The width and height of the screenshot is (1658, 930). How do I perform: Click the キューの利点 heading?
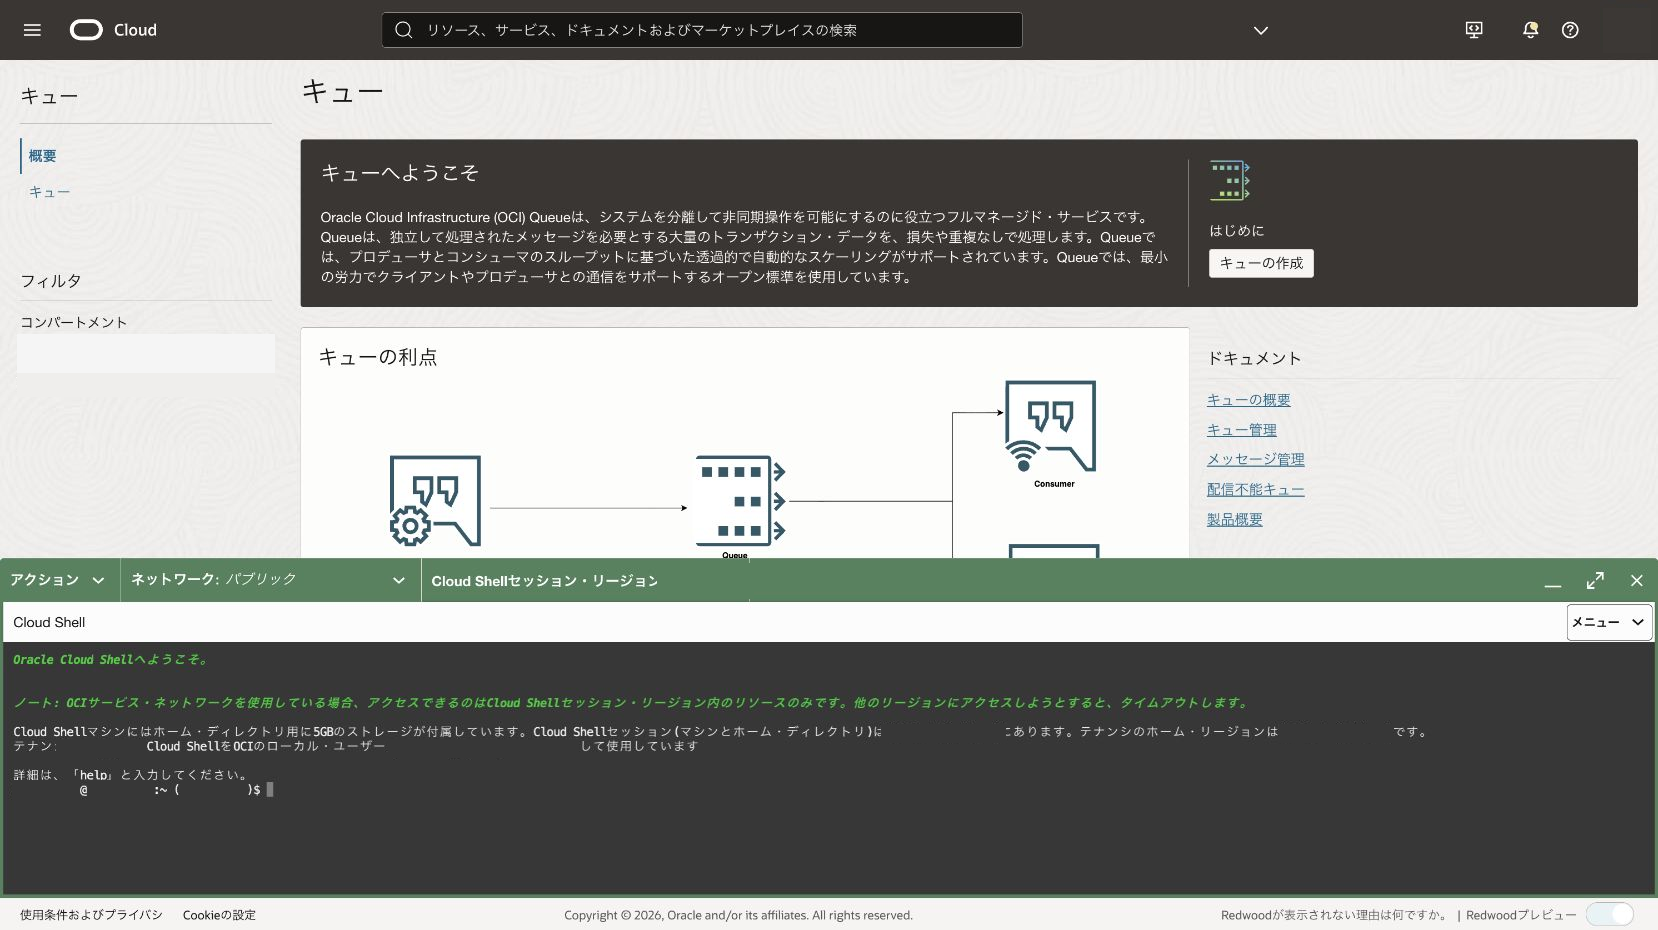[378, 357]
